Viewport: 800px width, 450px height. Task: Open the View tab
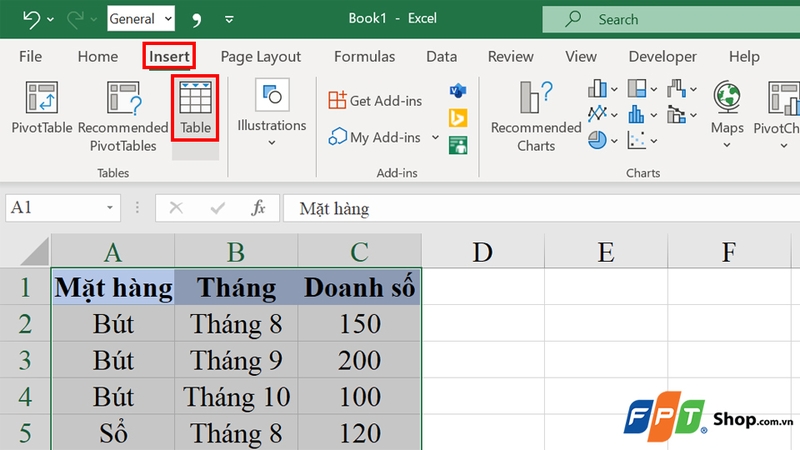pyautogui.click(x=581, y=56)
